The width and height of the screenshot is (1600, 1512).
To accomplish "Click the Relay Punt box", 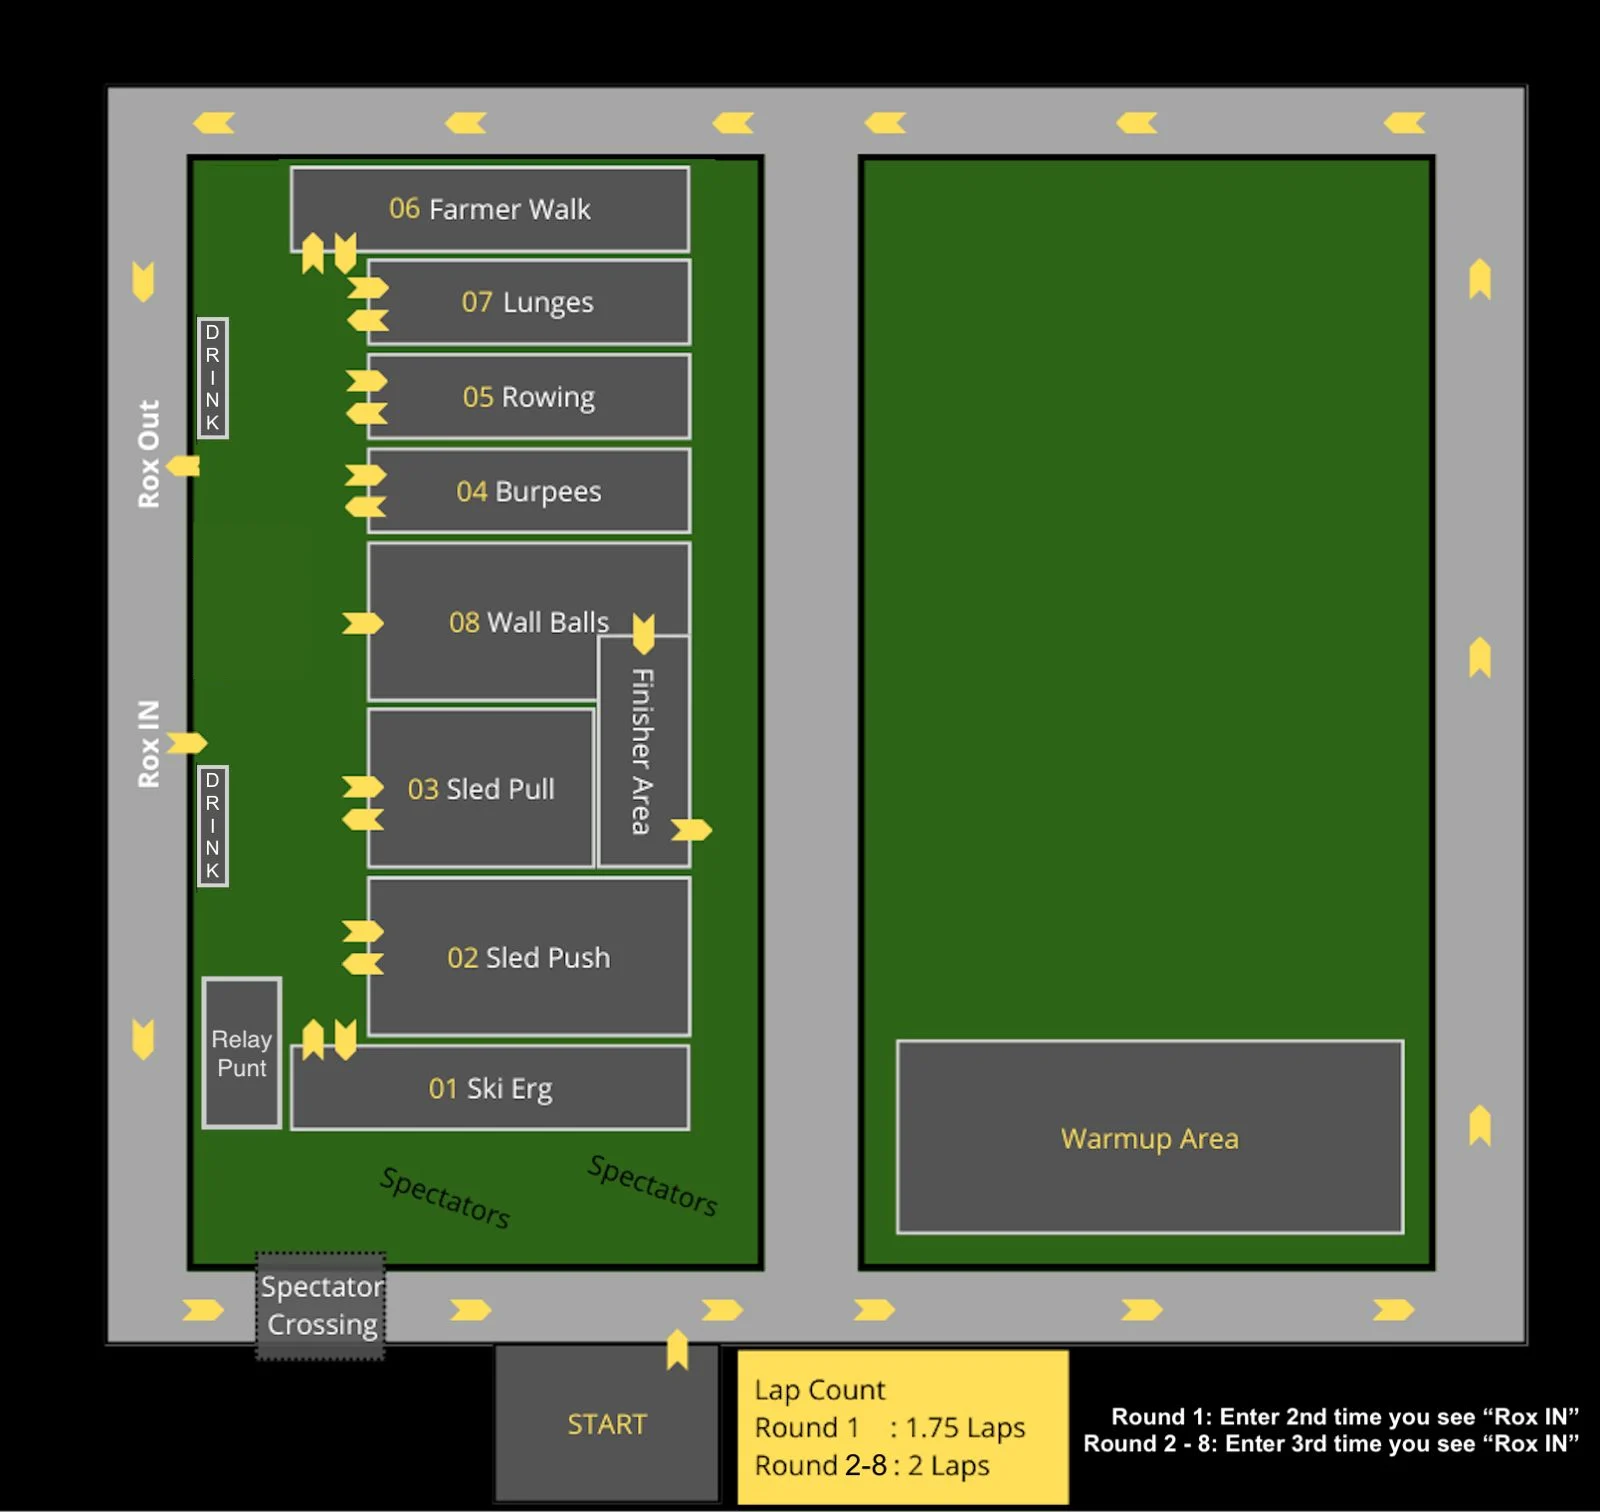I will pos(242,1053).
